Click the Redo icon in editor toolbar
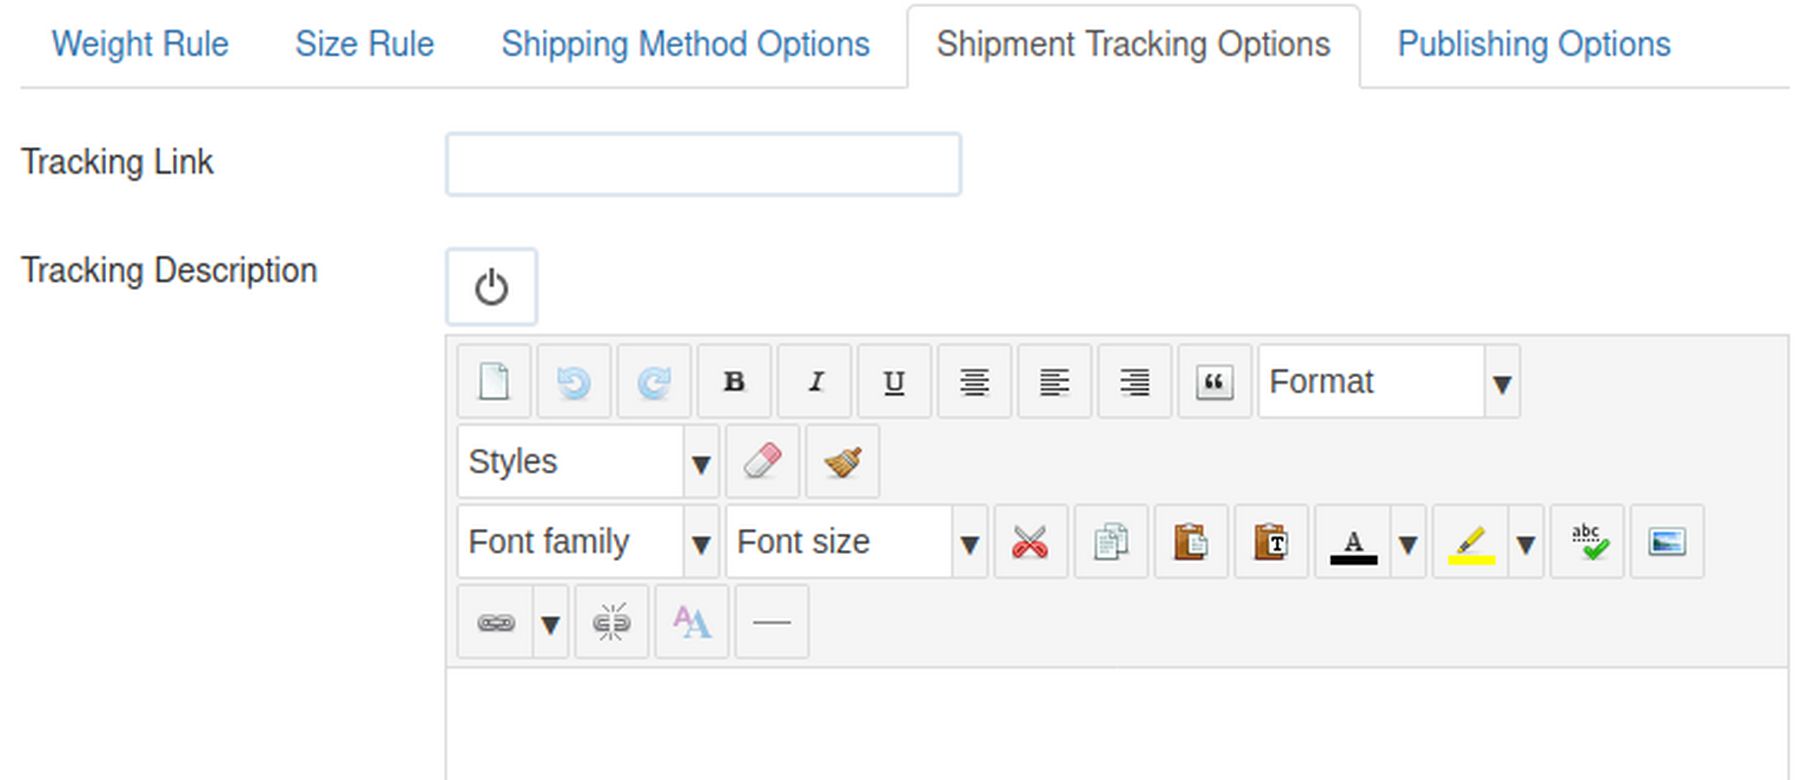The width and height of the screenshot is (1800, 780). pyautogui.click(x=654, y=382)
